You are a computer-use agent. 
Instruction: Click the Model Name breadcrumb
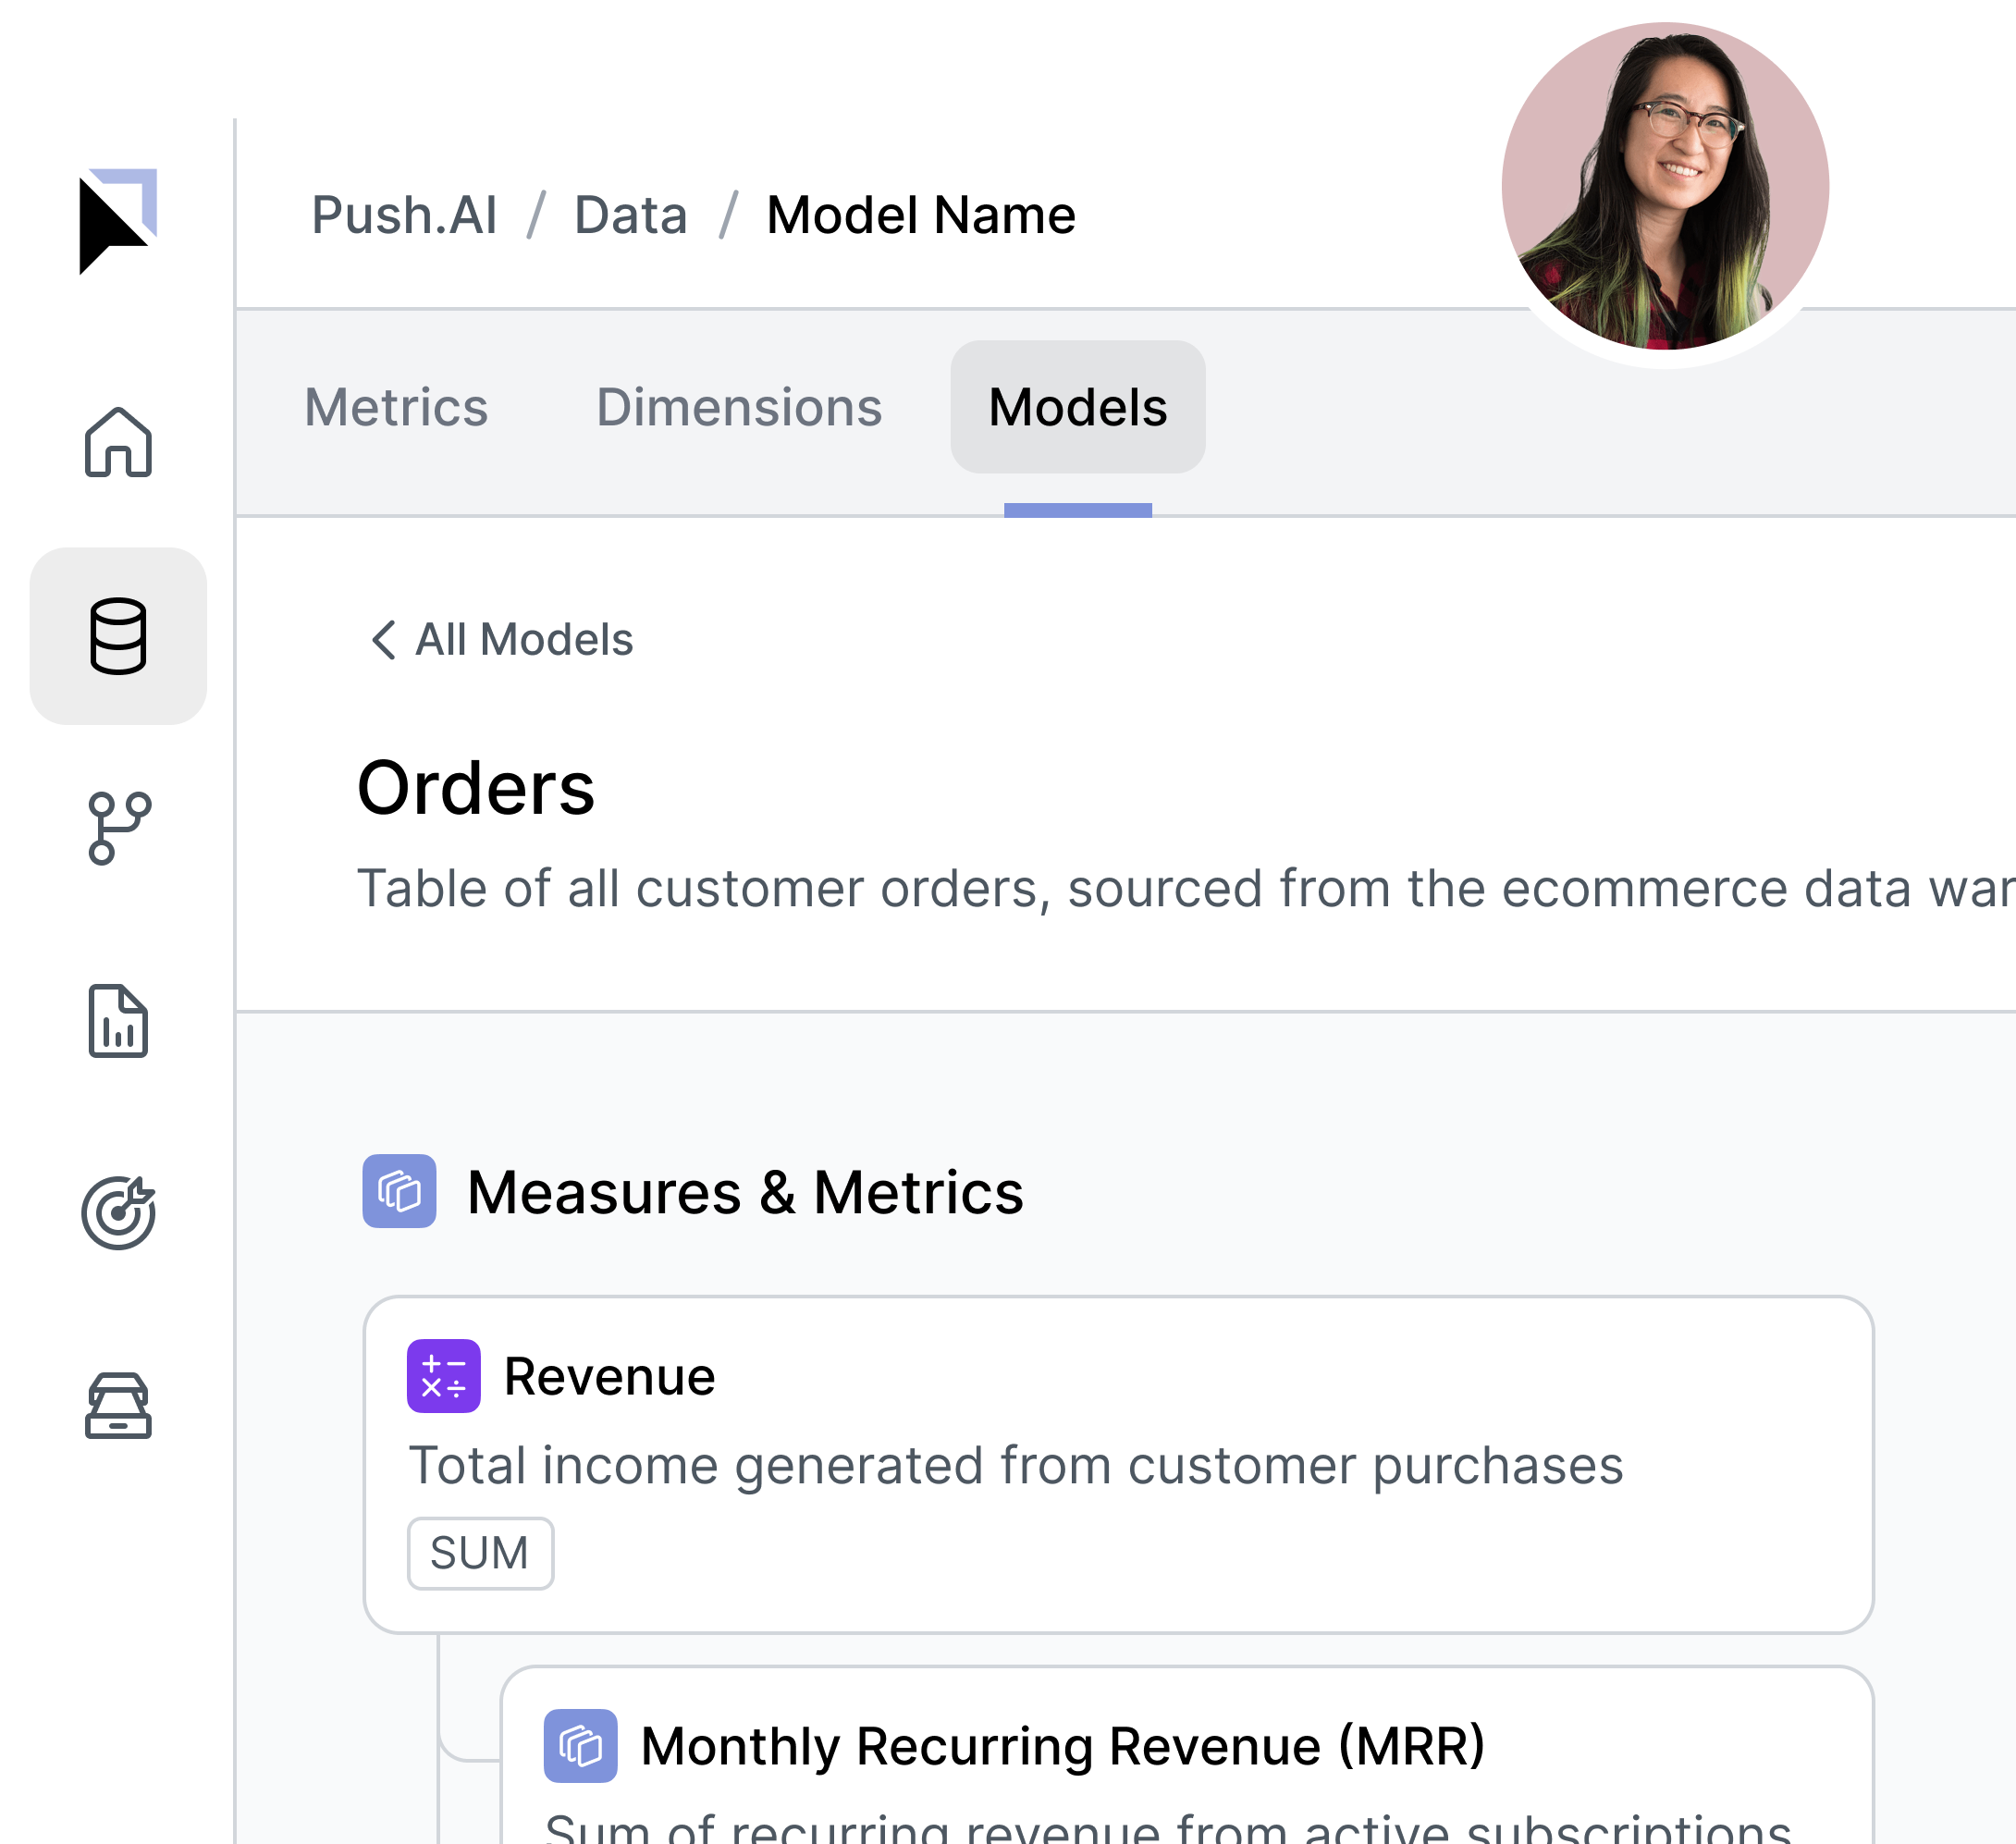(920, 215)
